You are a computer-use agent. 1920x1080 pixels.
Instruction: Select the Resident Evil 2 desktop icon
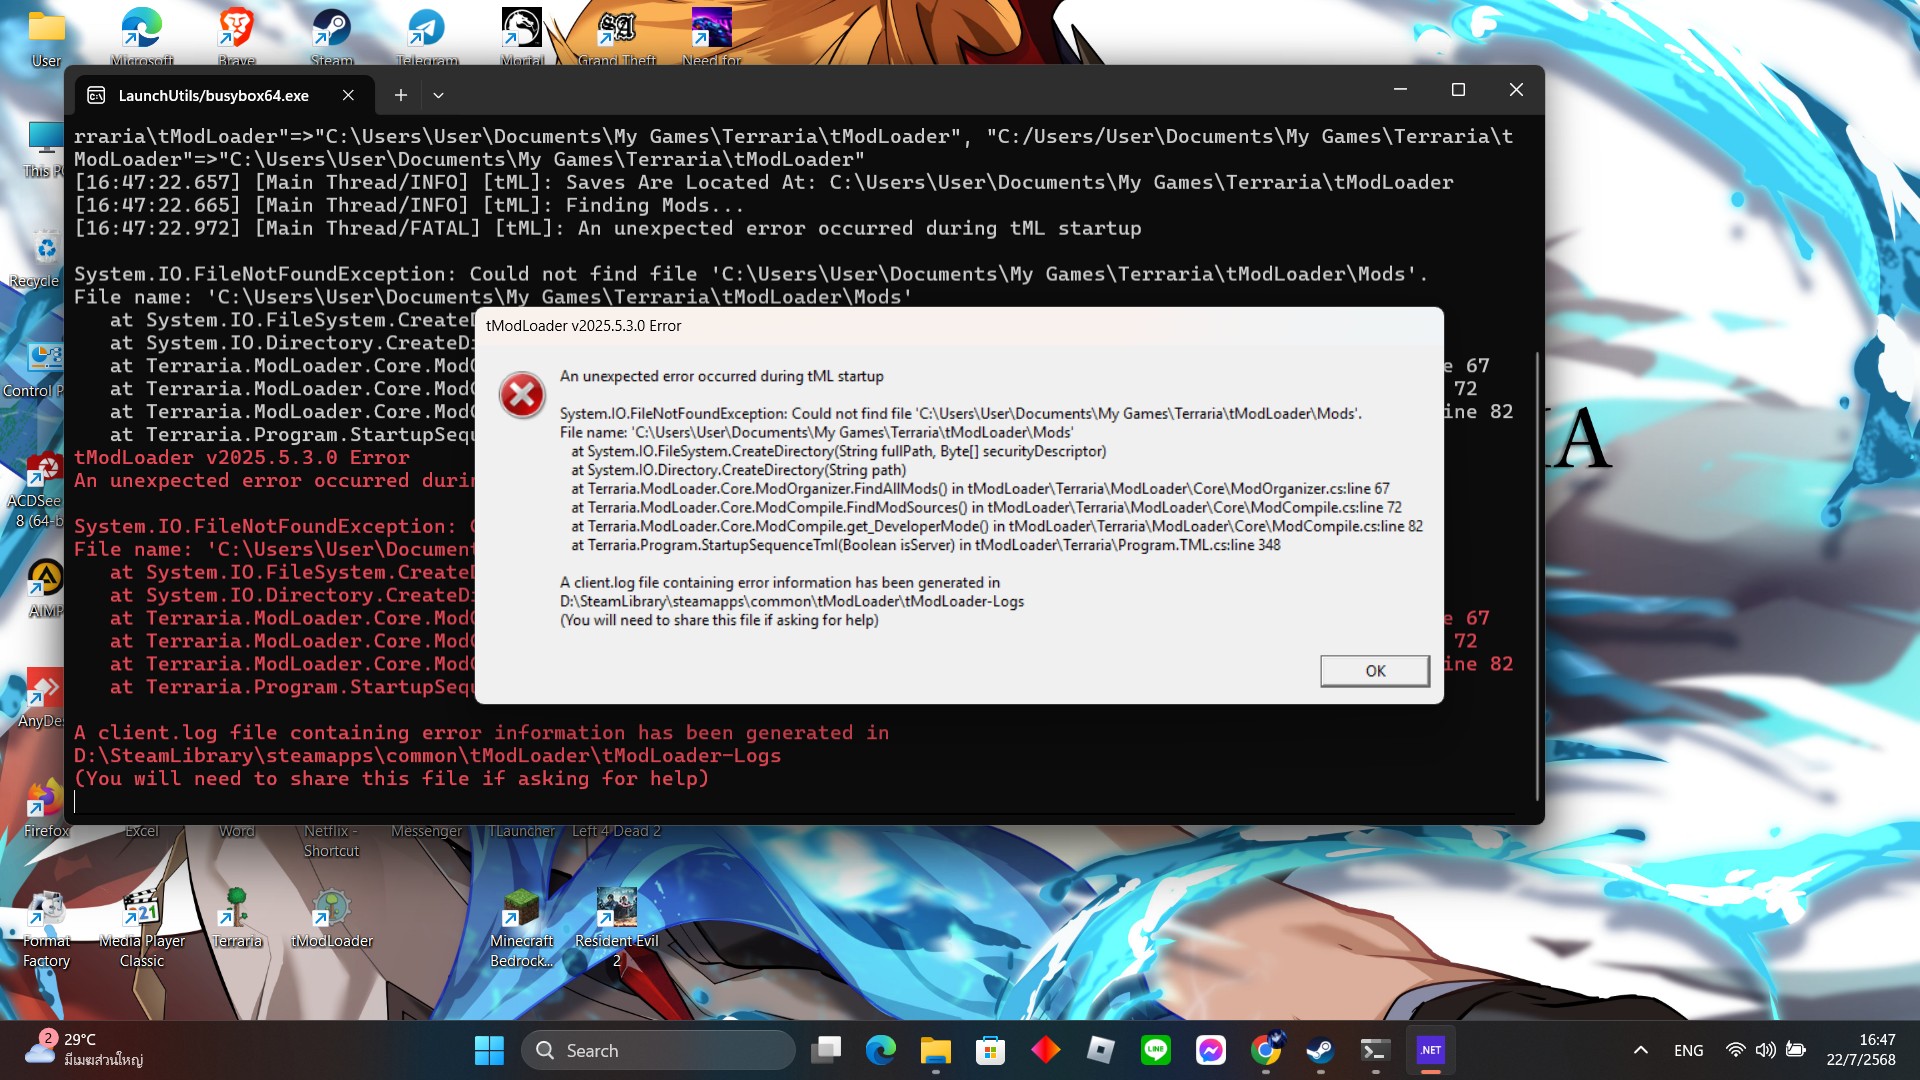tap(617, 929)
